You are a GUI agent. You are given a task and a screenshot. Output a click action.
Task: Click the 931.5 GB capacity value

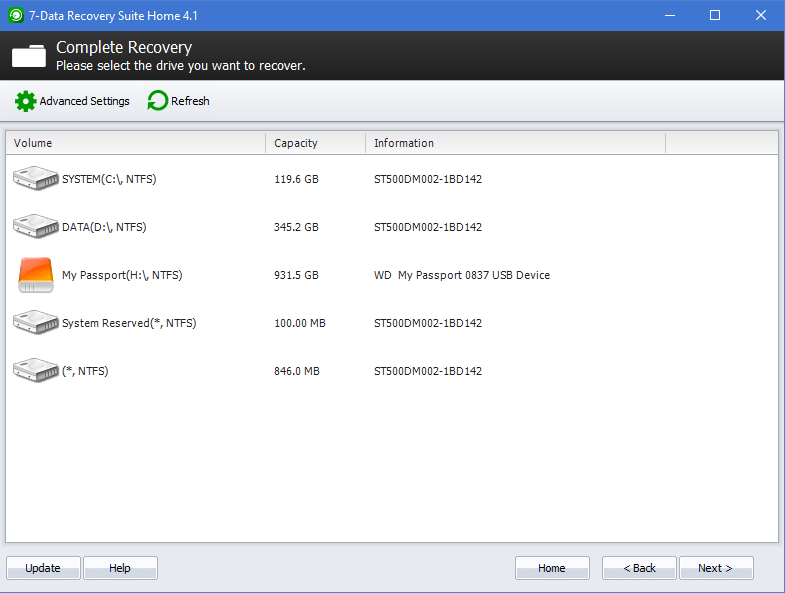click(296, 275)
